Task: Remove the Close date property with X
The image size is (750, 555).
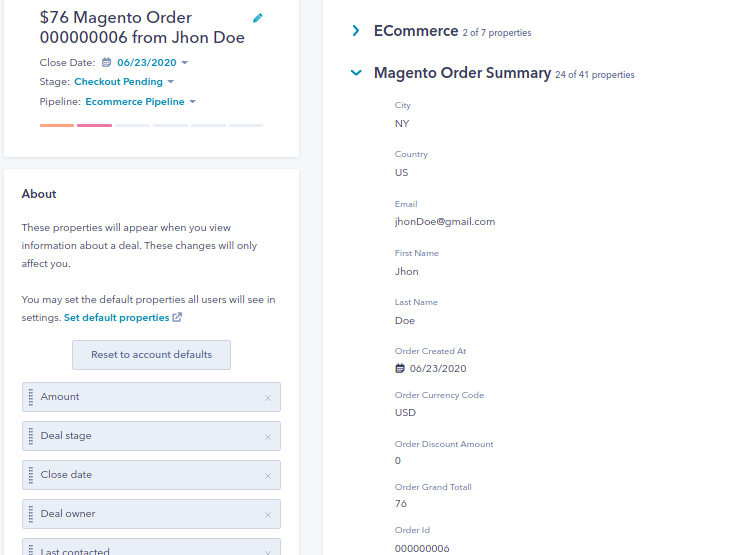Action: click(268, 476)
